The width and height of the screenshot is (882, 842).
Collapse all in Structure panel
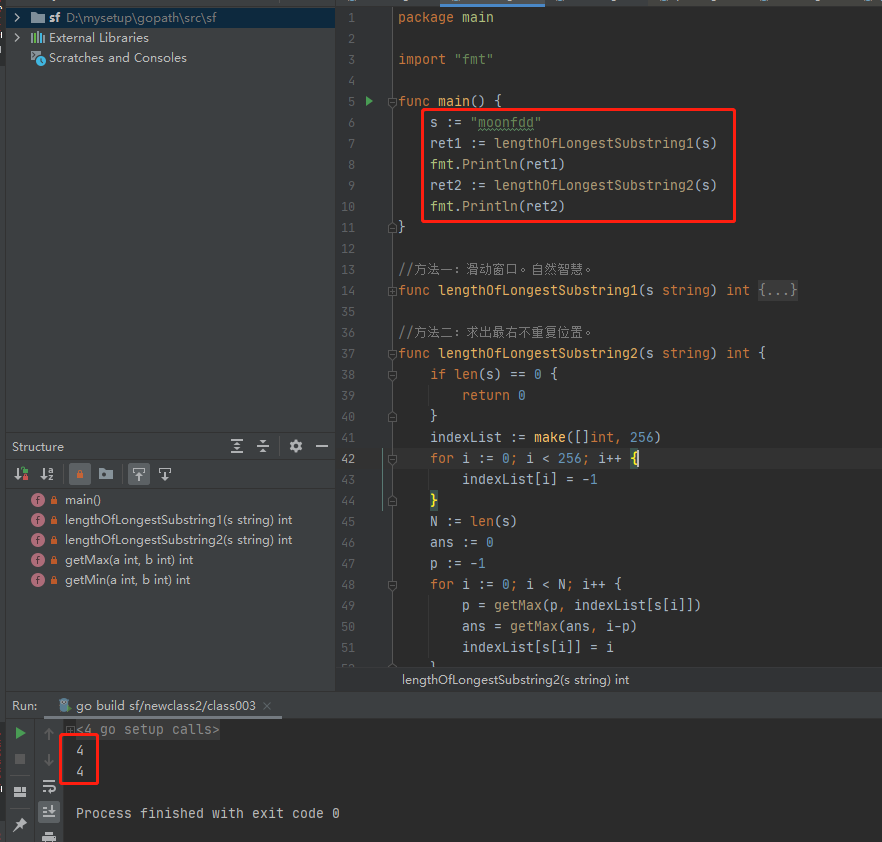(263, 447)
